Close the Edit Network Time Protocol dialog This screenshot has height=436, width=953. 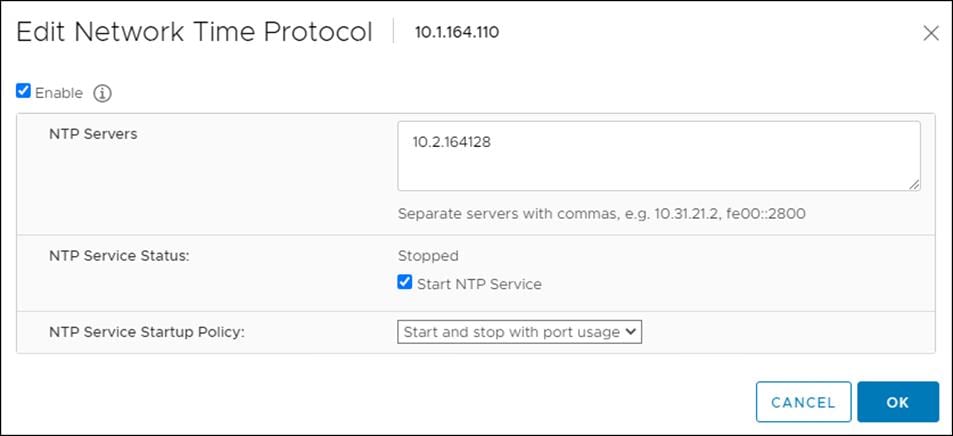click(x=931, y=33)
